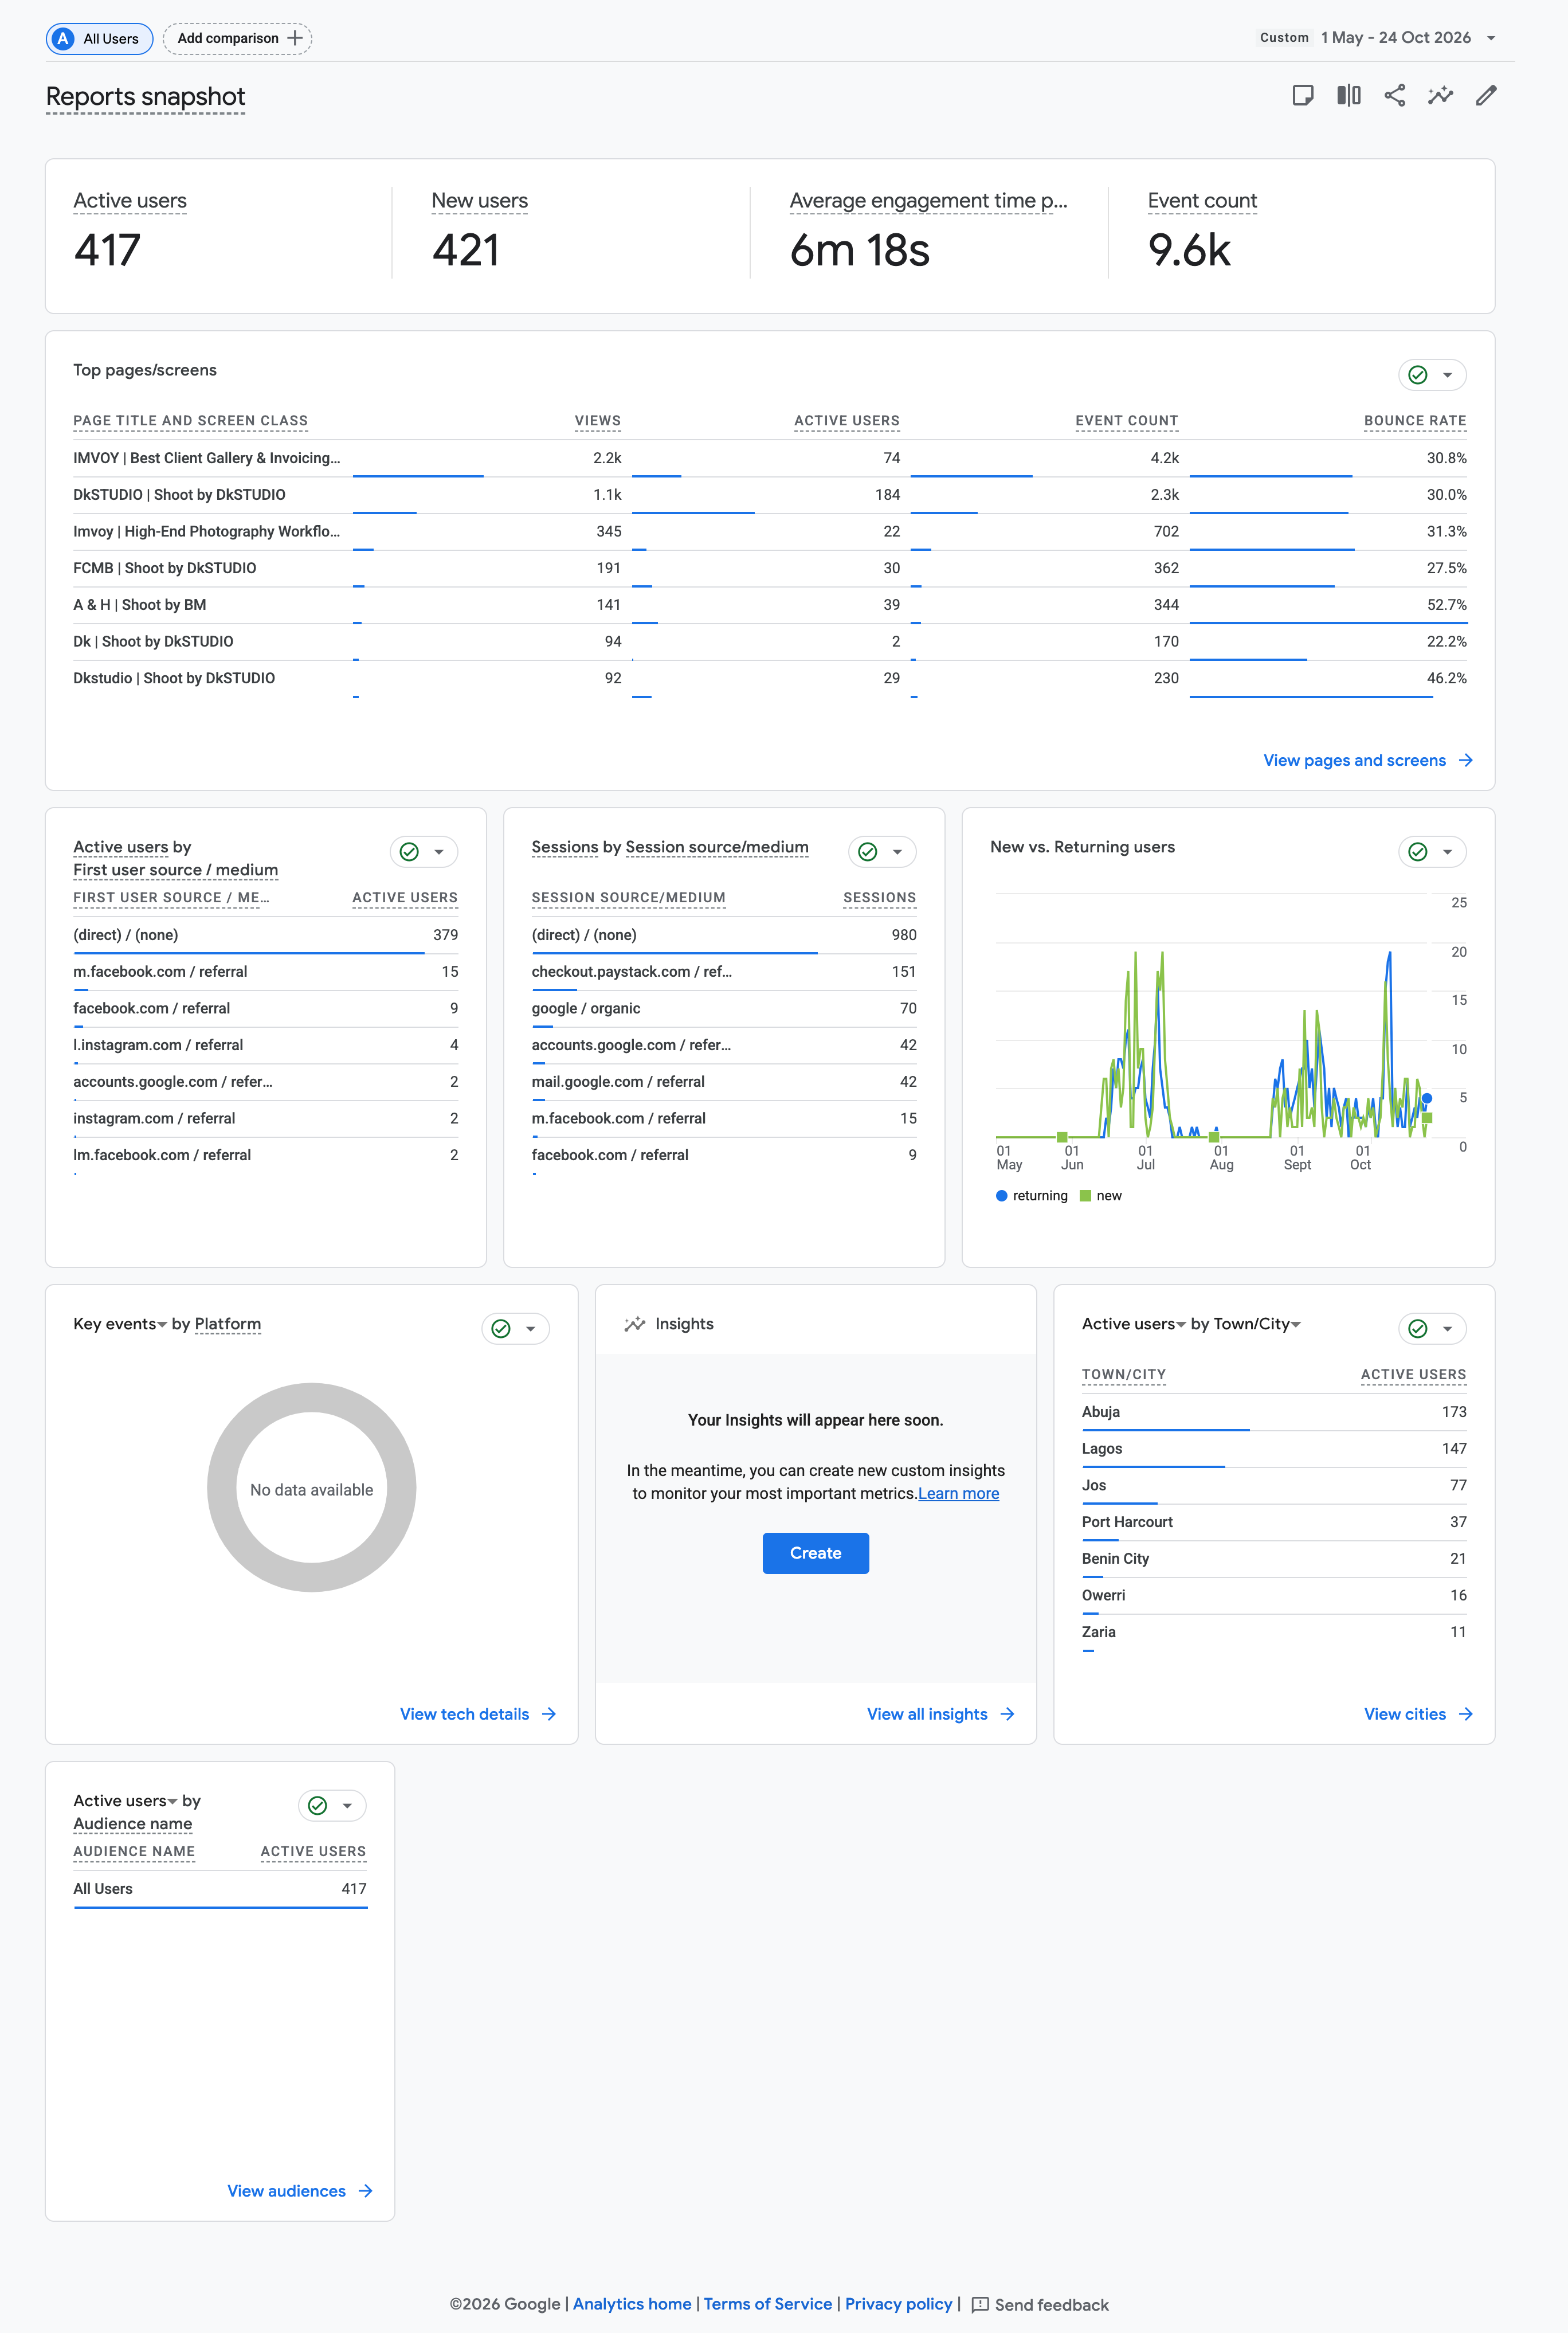Open View tech details link
This screenshot has width=1568, height=2333.
tap(477, 1715)
